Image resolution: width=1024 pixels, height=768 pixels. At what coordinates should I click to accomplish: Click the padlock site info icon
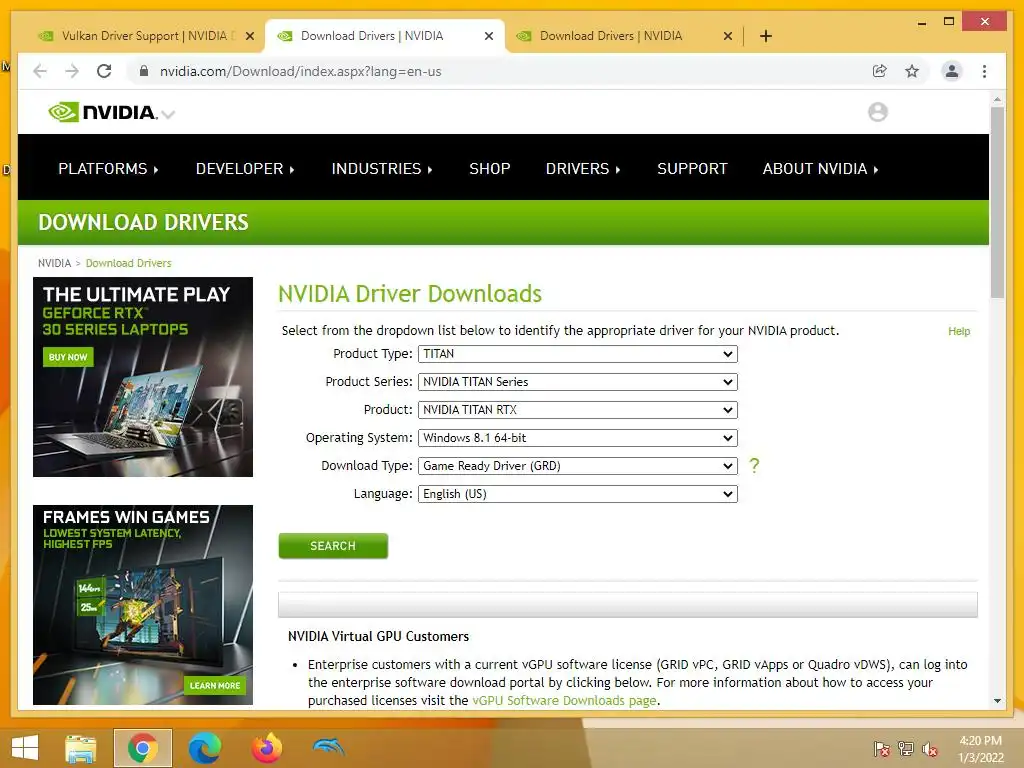tap(144, 71)
